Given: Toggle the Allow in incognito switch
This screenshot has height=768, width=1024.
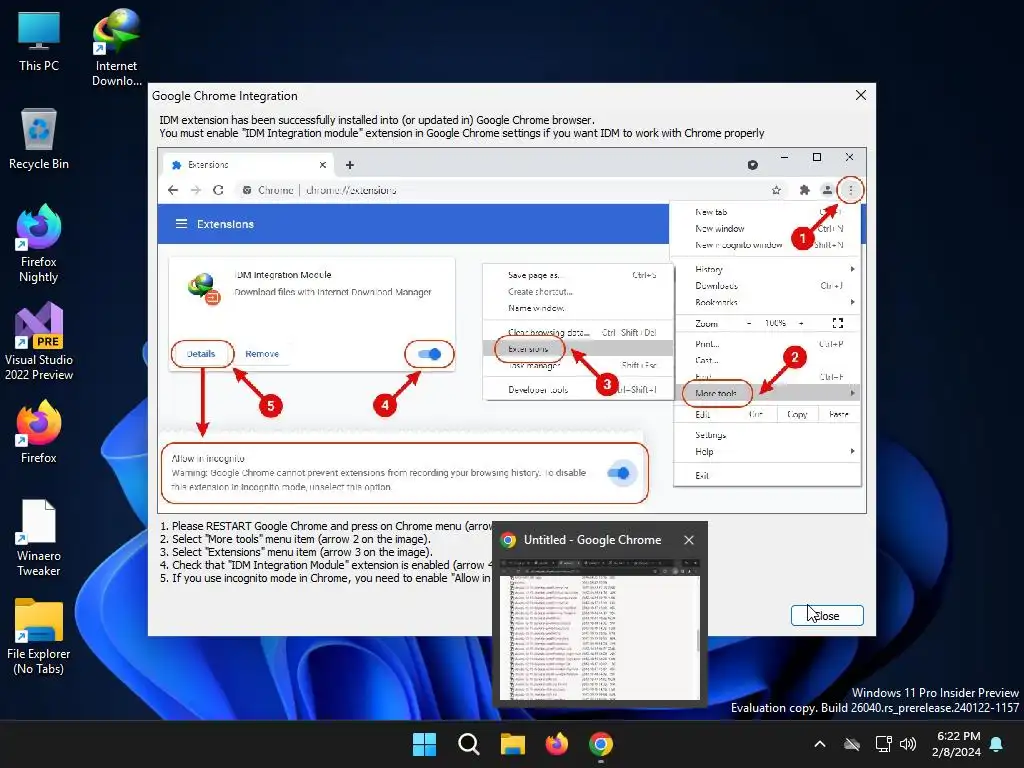Looking at the screenshot, I should (x=618, y=473).
